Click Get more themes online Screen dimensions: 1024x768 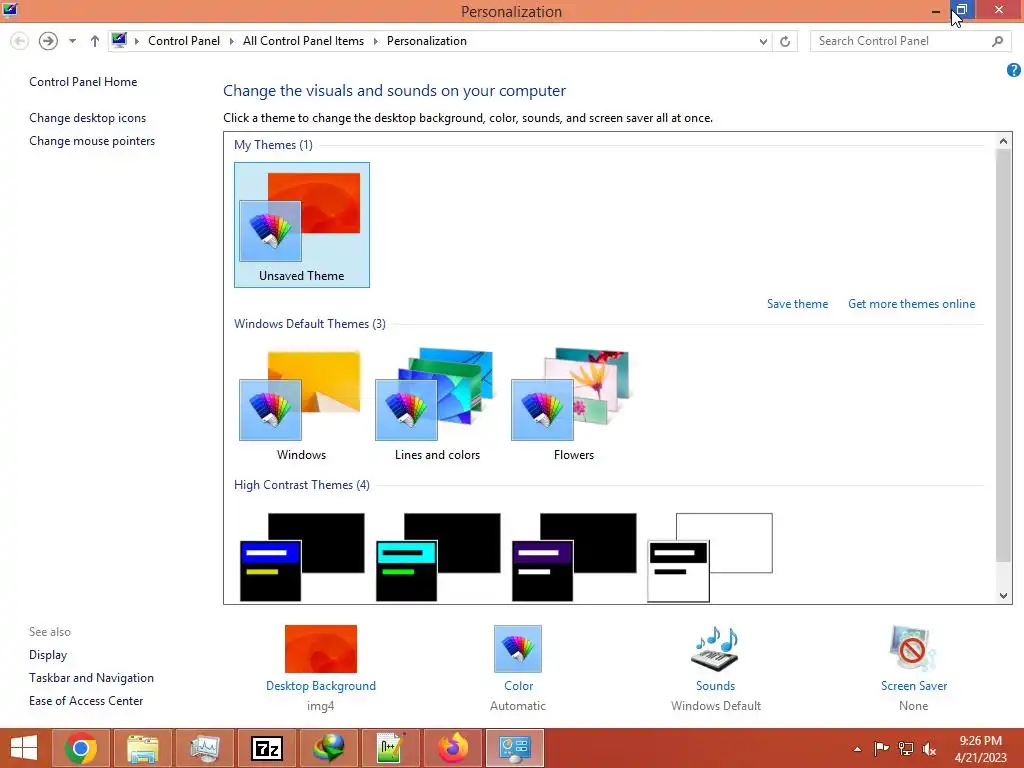(911, 304)
